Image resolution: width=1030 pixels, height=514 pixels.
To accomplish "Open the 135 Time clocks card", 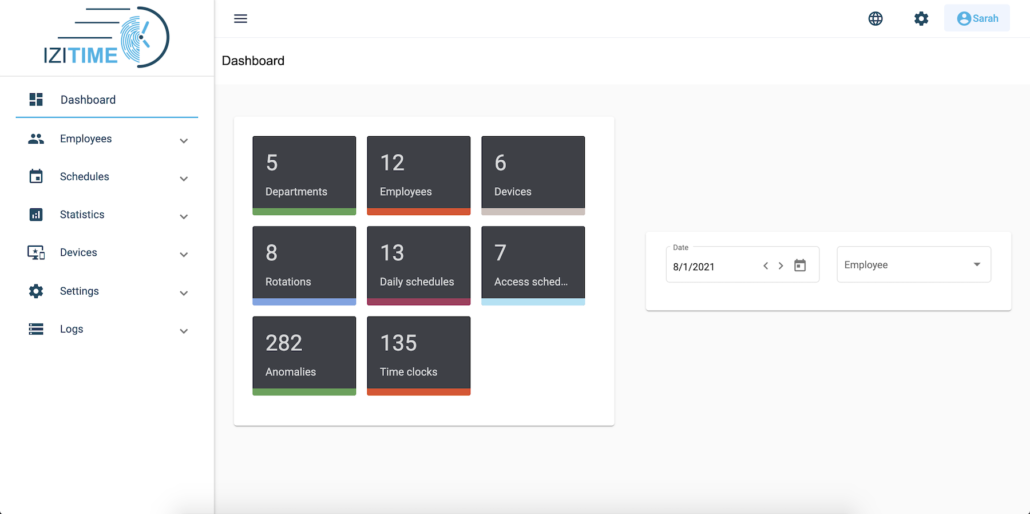I will click(x=418, y=356).
